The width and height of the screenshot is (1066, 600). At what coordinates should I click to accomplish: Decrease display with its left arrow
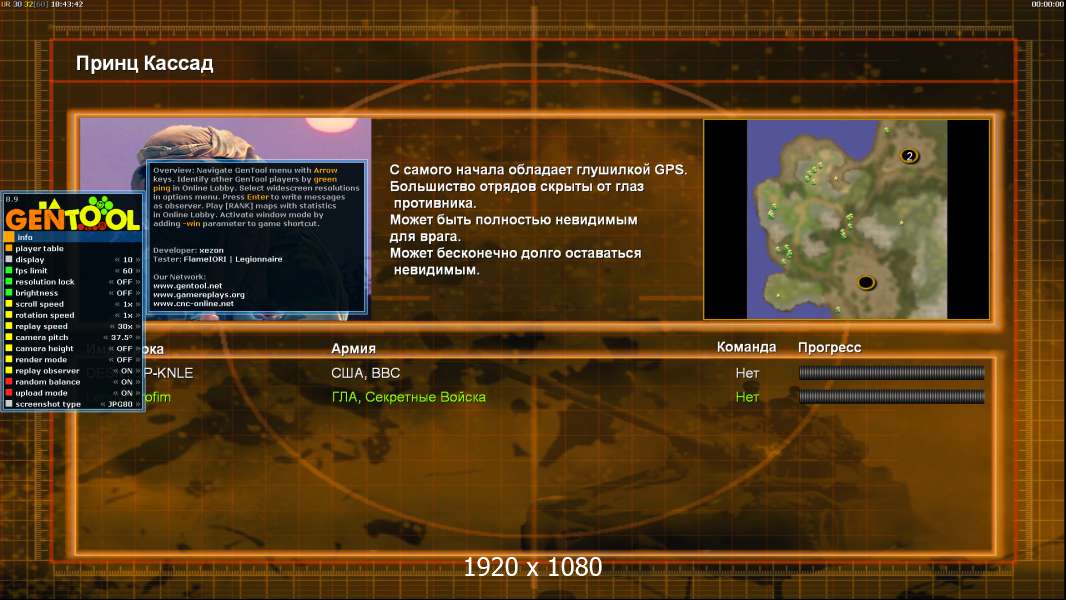click(117, 260)
